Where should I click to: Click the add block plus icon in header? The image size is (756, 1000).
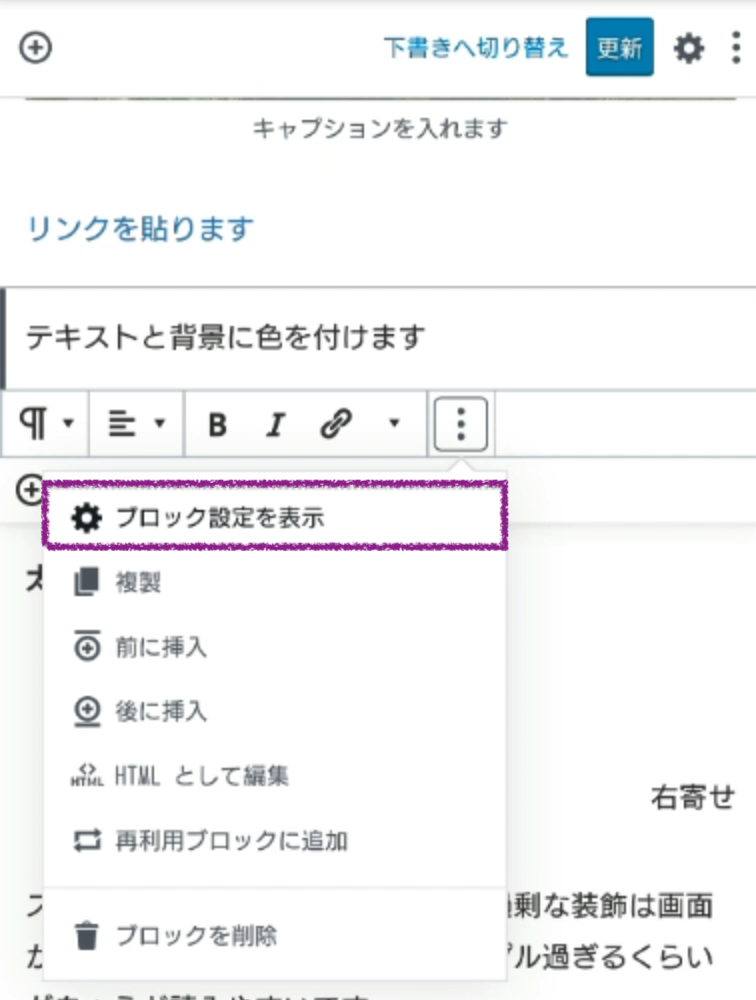pyautogui.click(x=36, y=48)
